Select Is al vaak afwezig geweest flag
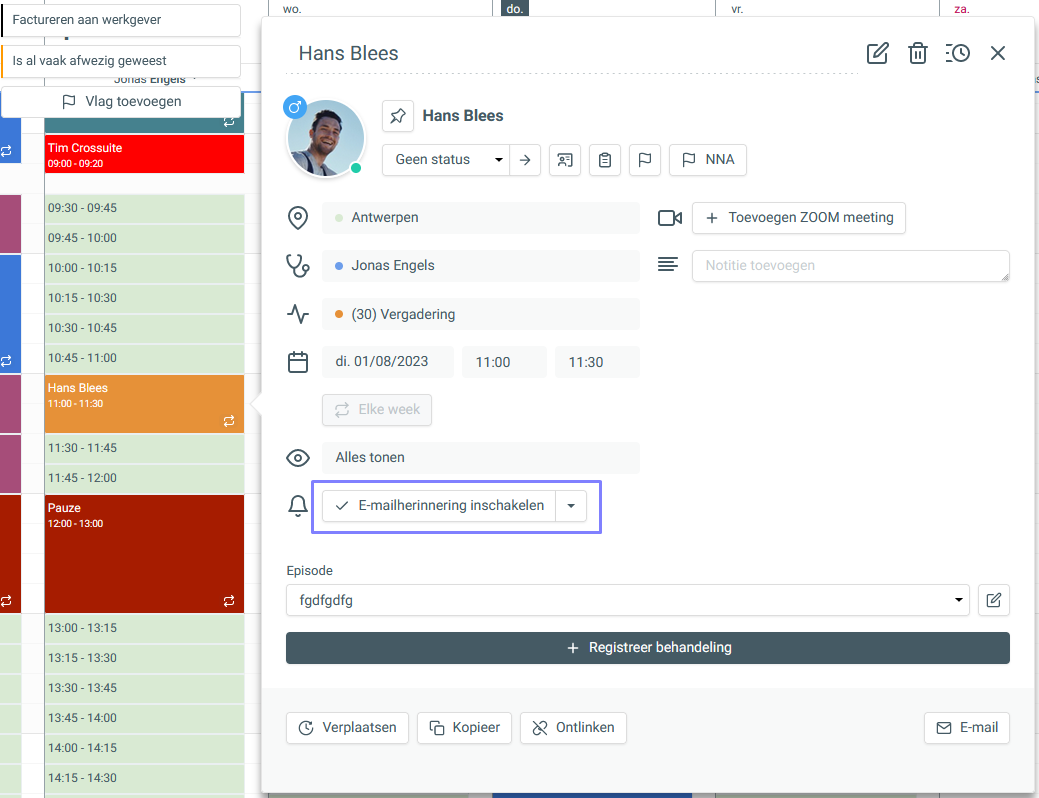 tap(121, 61)
